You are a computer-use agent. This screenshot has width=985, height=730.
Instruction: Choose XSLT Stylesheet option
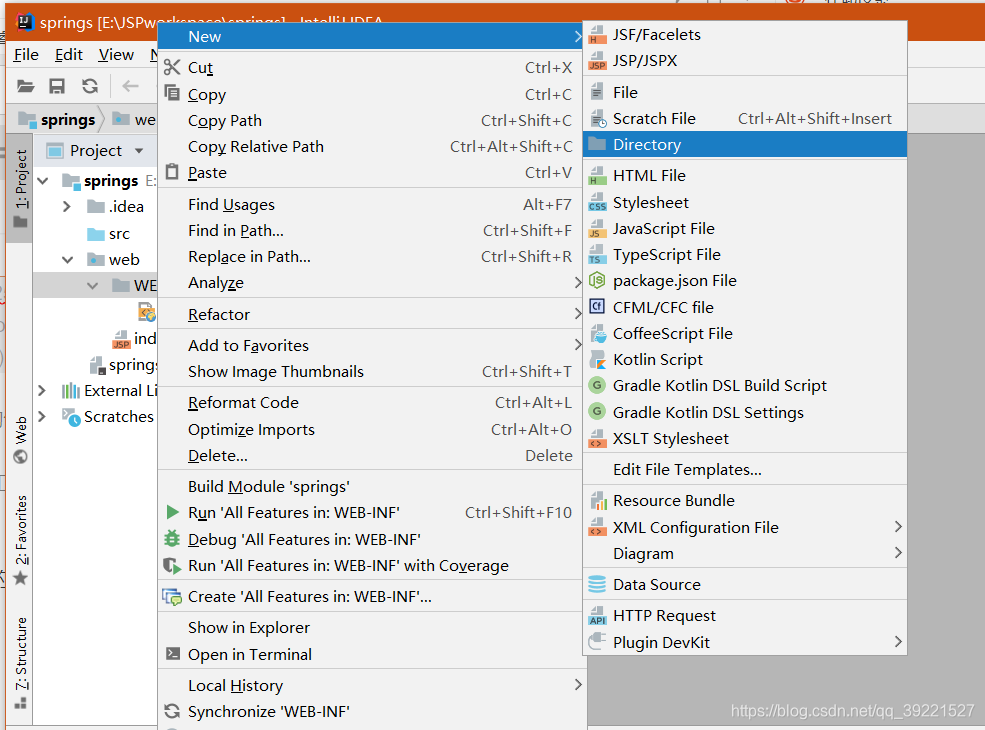point(745,439)
